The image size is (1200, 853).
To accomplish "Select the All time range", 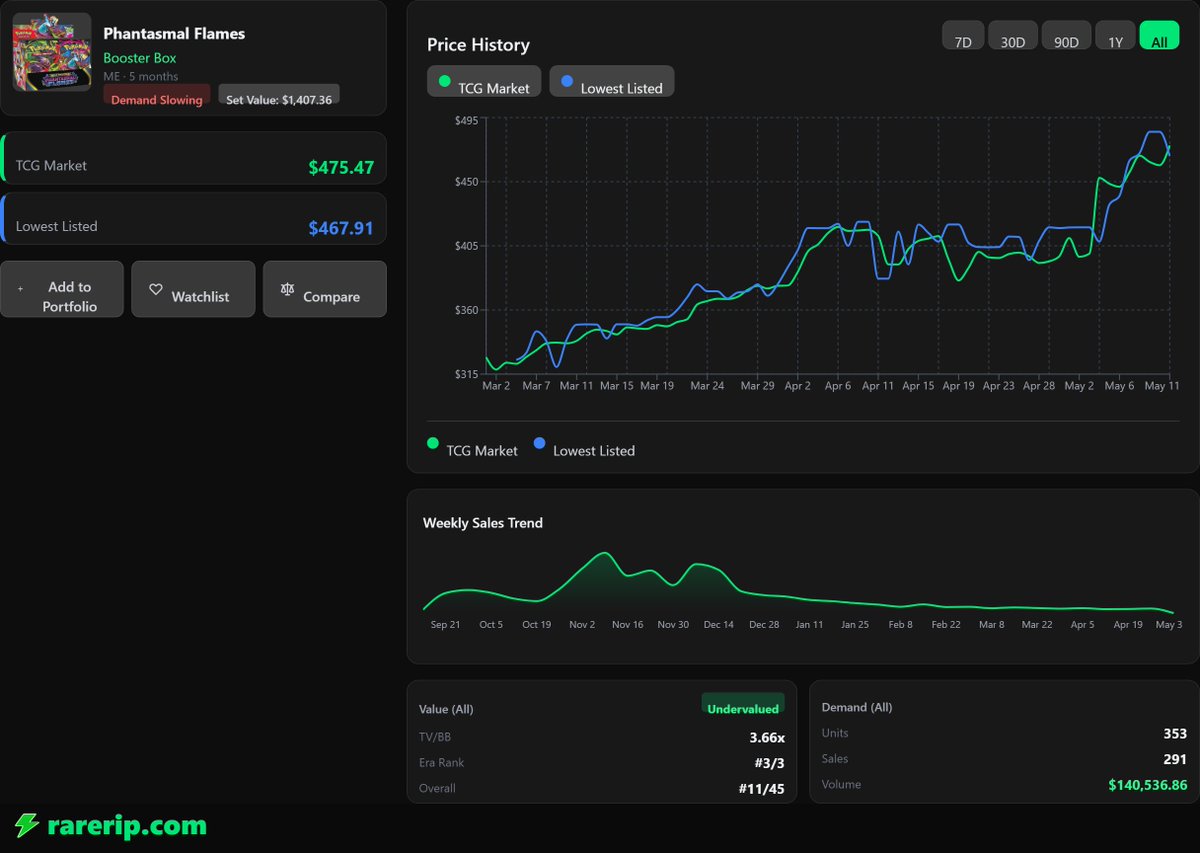I will [x=1159, y=35].
